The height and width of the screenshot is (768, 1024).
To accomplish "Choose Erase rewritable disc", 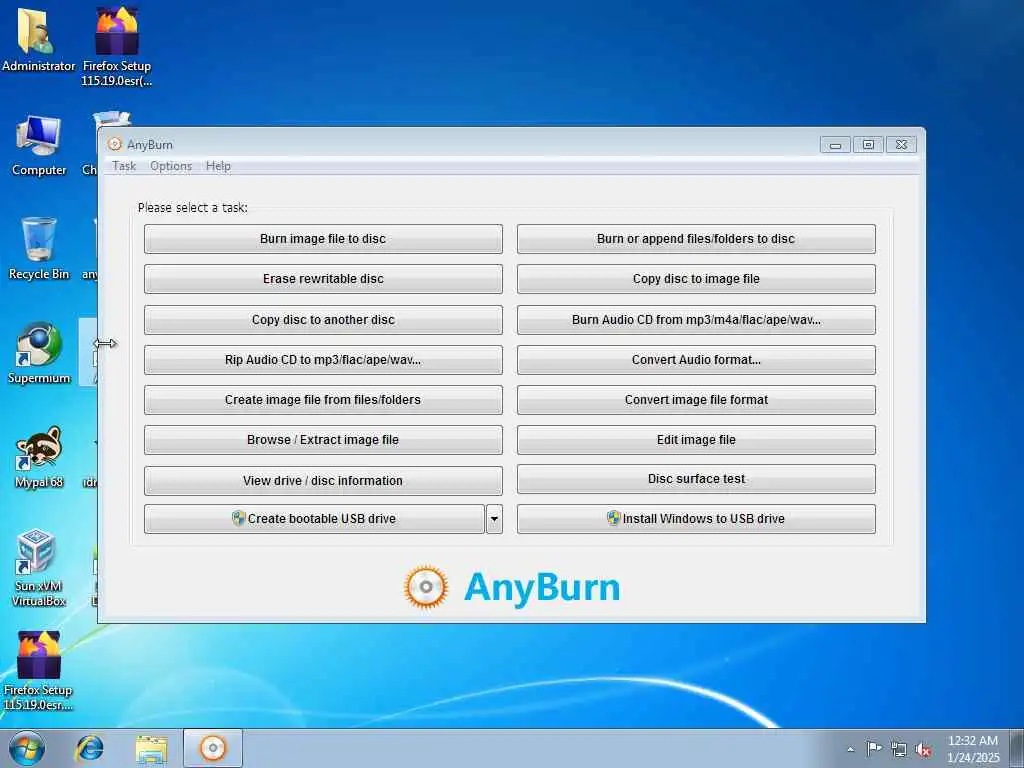I will (x=323, y=279).
